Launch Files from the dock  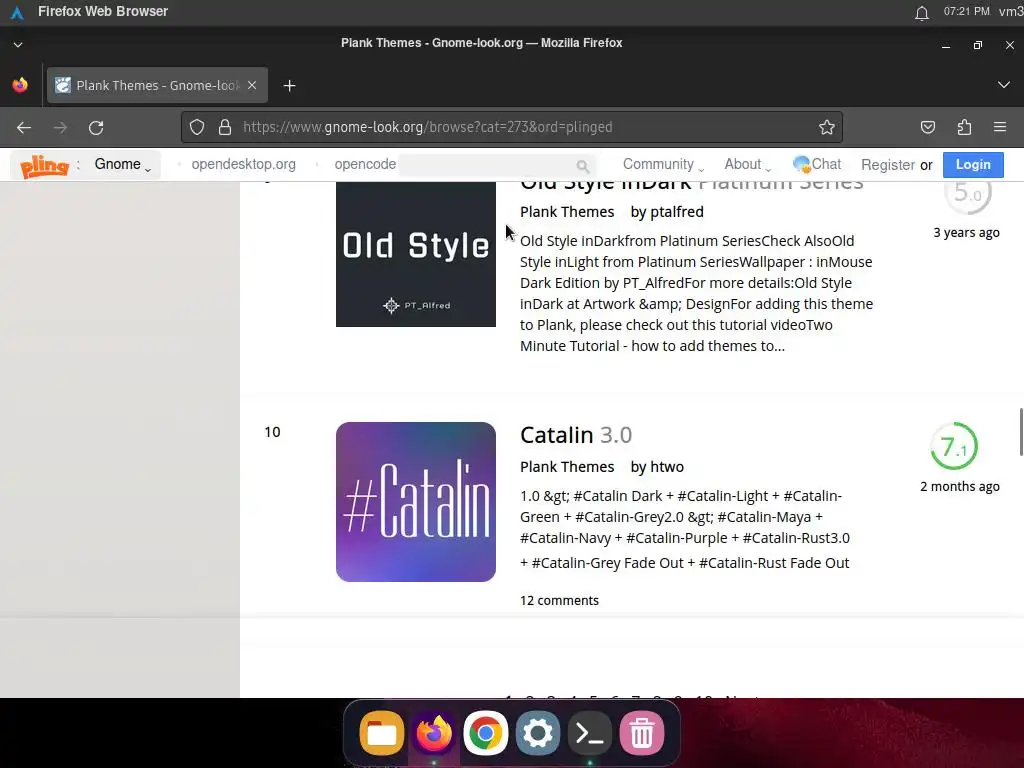click(x=381, y=733)
